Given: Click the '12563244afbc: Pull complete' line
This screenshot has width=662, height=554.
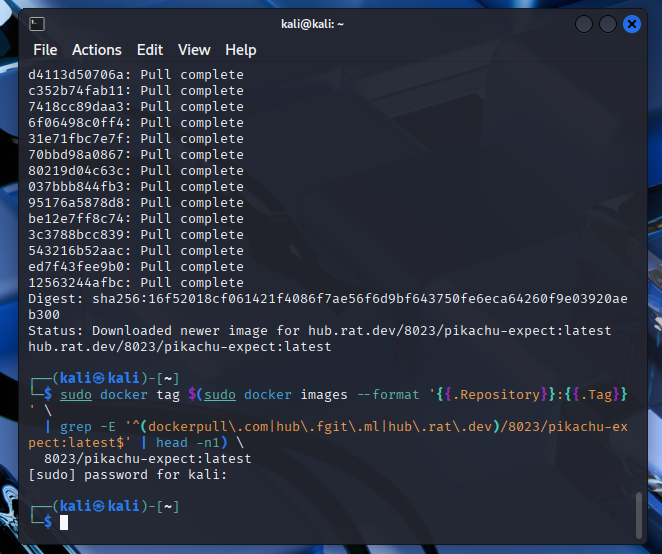Looking at the screenshot, I should coord(136,282).
